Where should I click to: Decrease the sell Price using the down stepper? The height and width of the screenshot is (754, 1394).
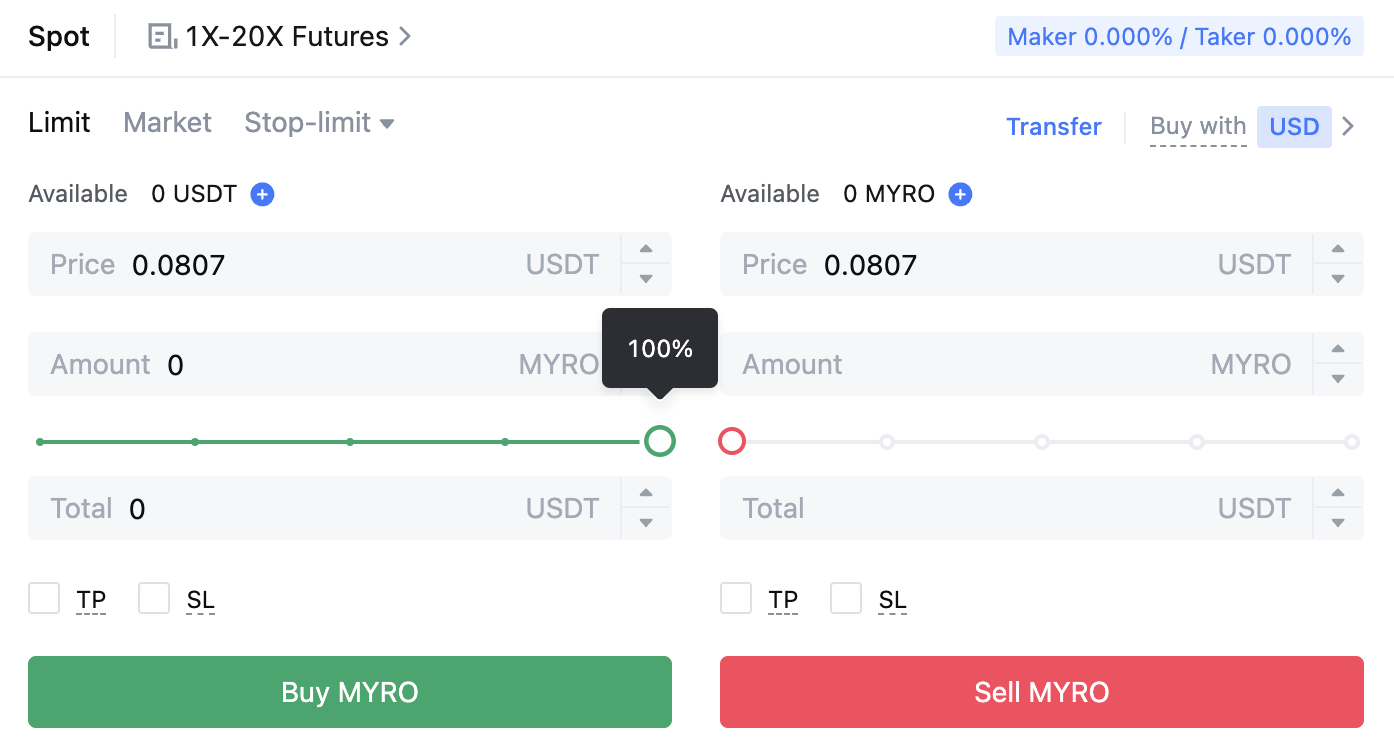(1337, 278)
